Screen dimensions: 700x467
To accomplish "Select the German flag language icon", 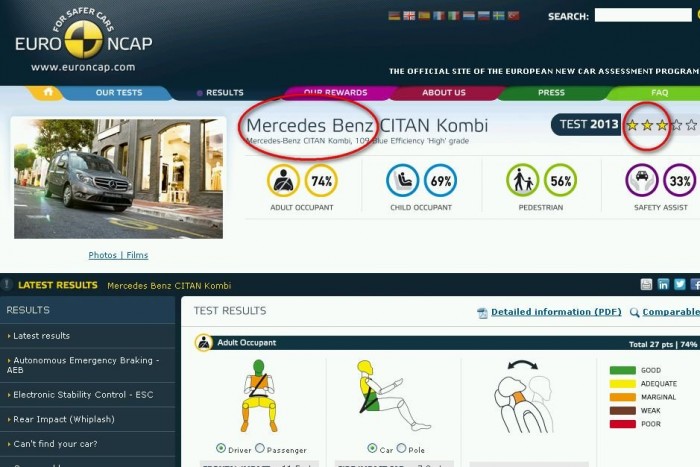I will (x=393, y=16).
